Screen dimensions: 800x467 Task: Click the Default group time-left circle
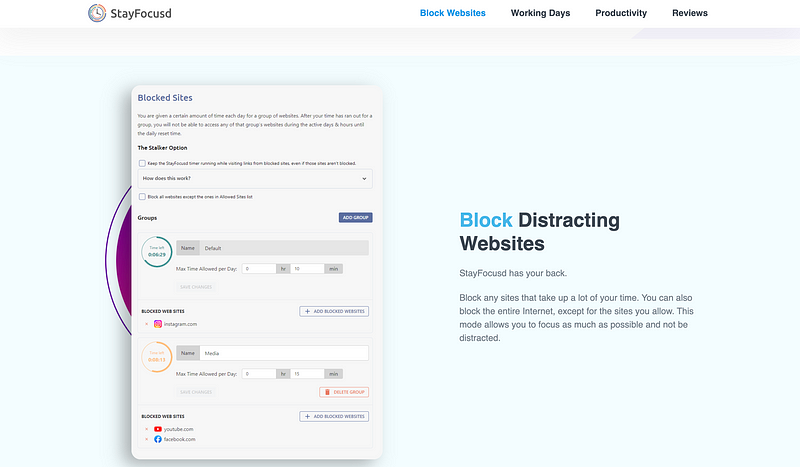point(157,252)
